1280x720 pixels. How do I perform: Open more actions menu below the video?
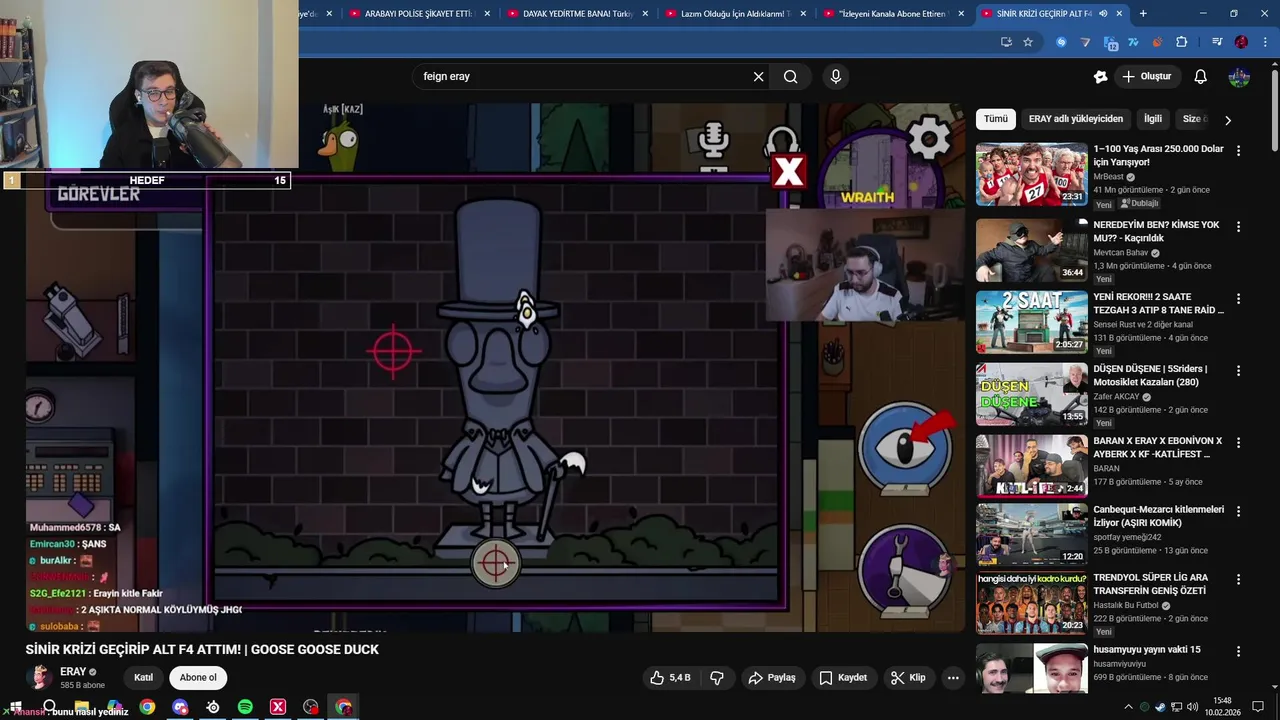(953, 678)
